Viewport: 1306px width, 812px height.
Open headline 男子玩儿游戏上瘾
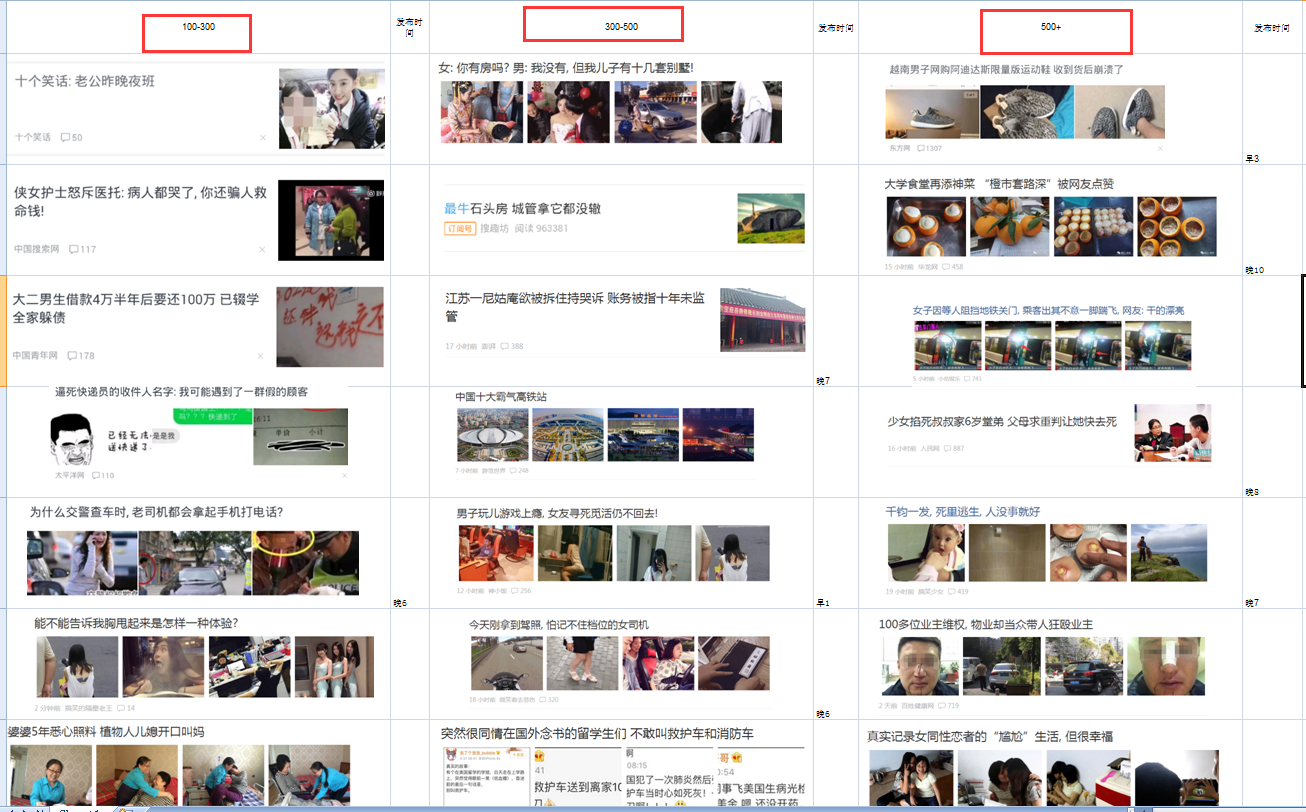point(557,513)
